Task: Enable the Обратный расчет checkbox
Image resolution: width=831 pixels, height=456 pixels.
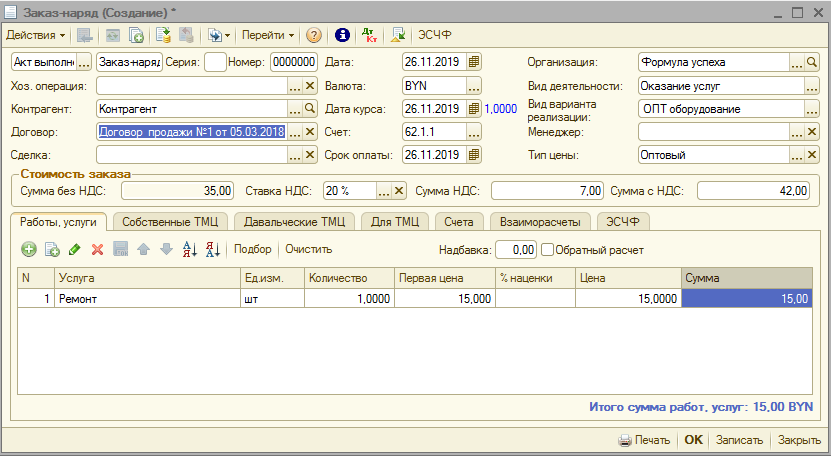Action: click(x=547, y=249)
